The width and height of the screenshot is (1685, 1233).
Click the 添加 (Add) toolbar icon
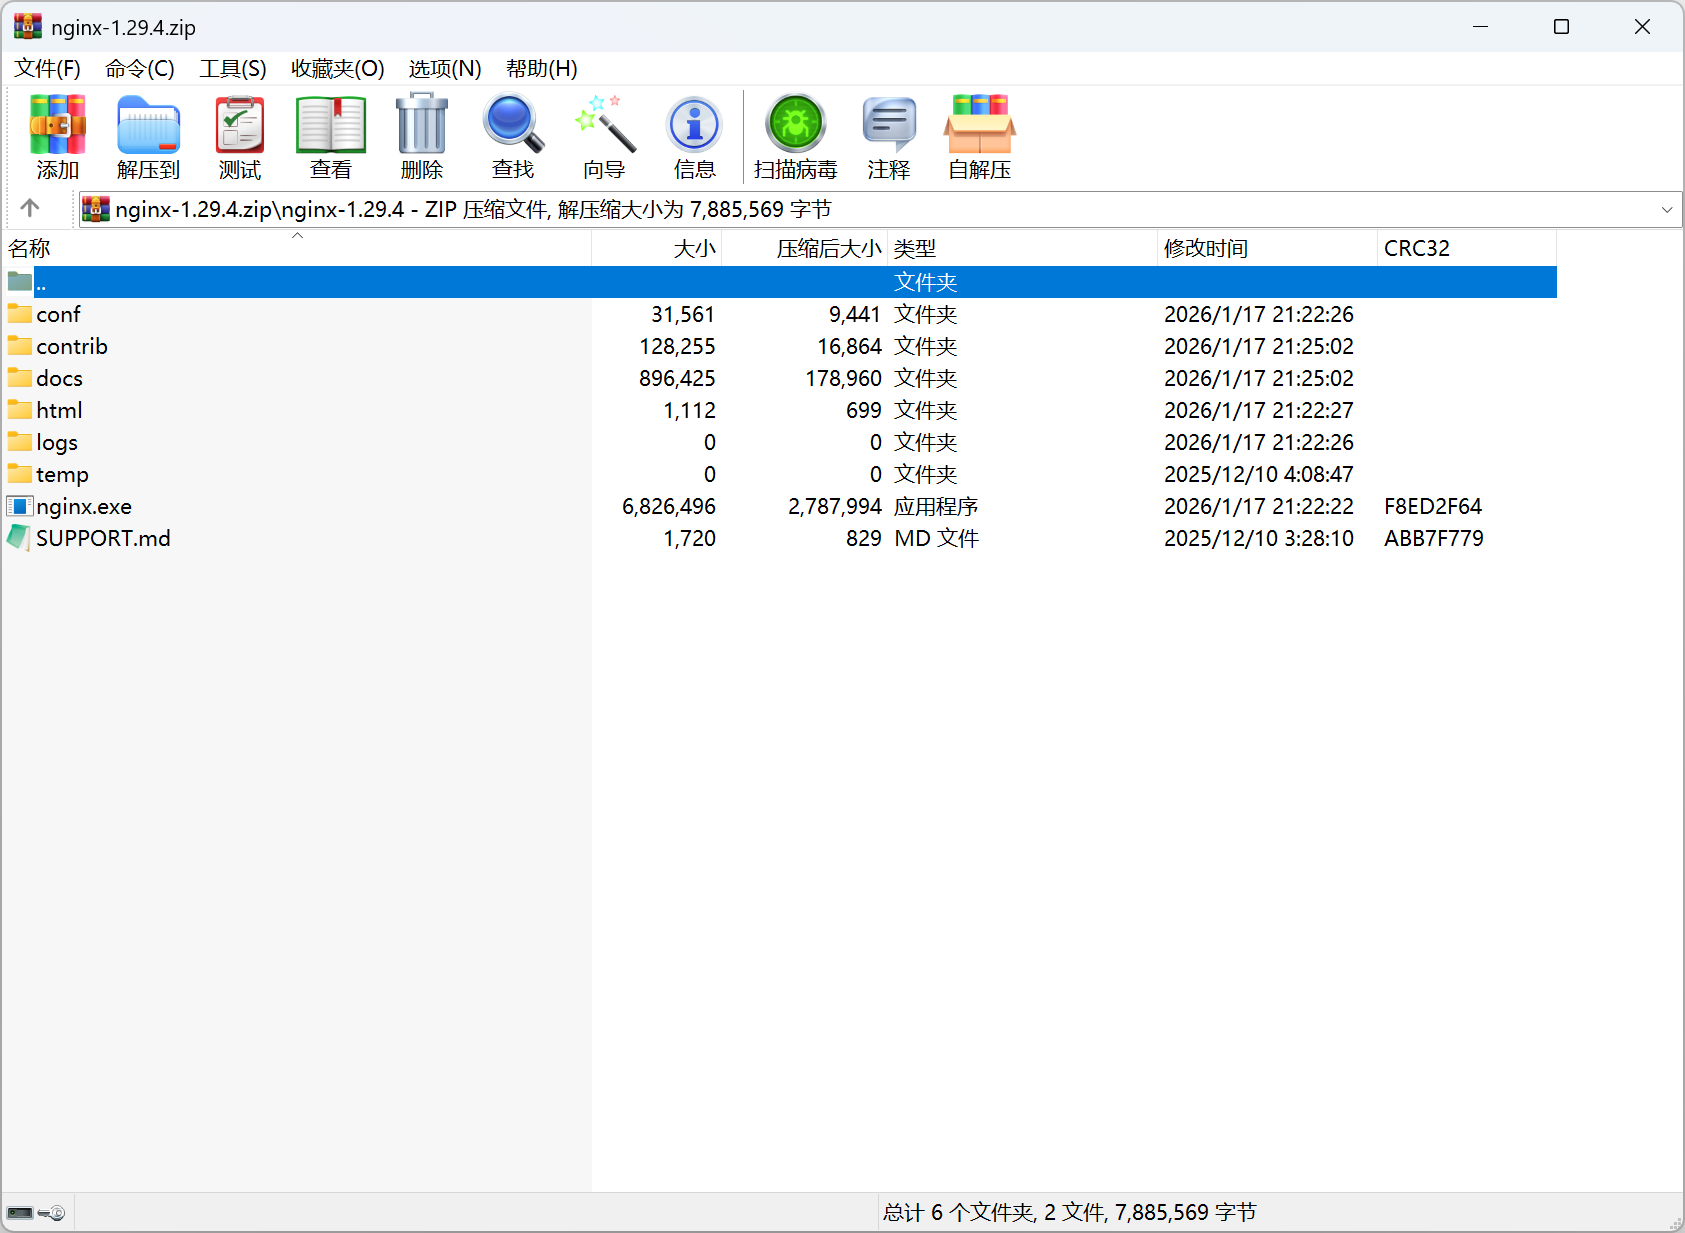point(57,124)
